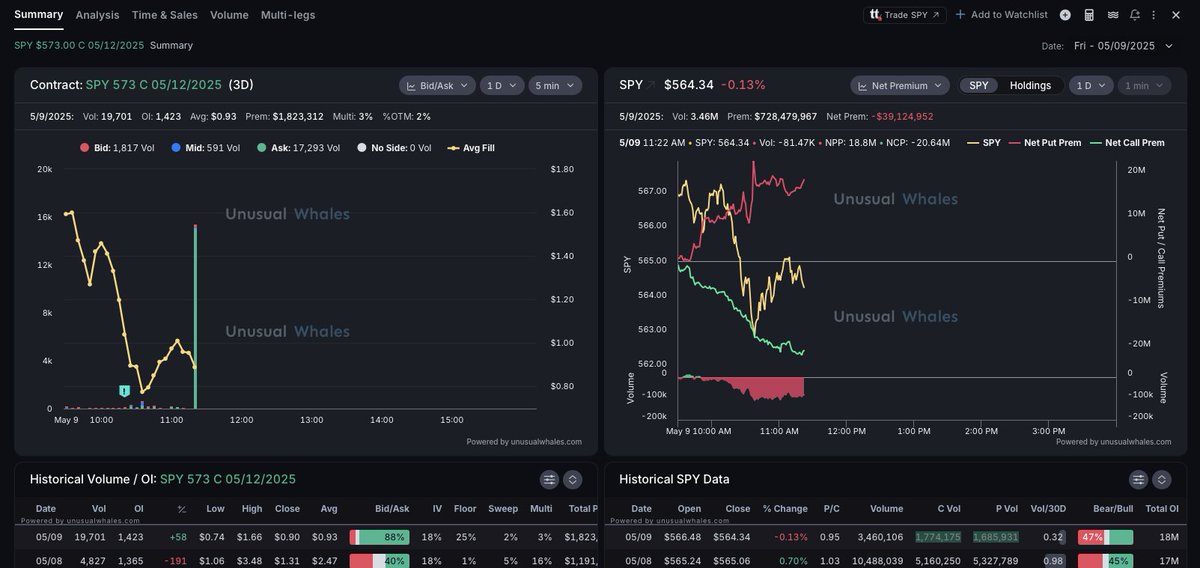Toggle No Side volume series in legend
Viewport: 1200px width, 568px height.
coord(394,148)
